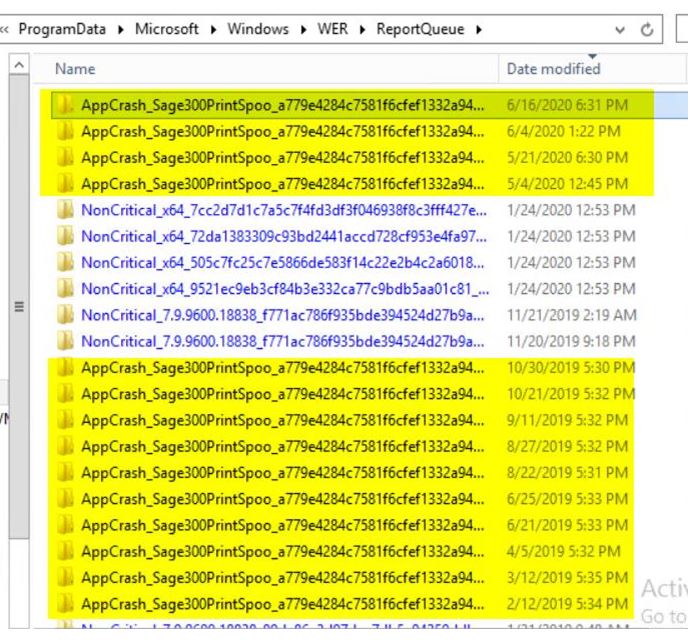The image size is (691, 642).
Task: Go to ProgramData in the address bar
Action: (x=62, y=29)
